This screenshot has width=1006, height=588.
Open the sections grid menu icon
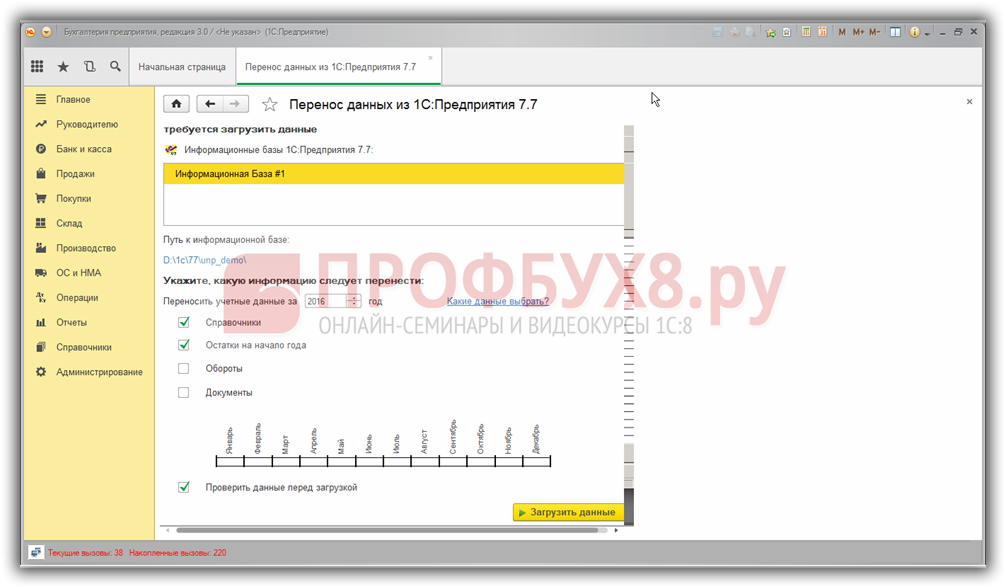tap(37, 66)
